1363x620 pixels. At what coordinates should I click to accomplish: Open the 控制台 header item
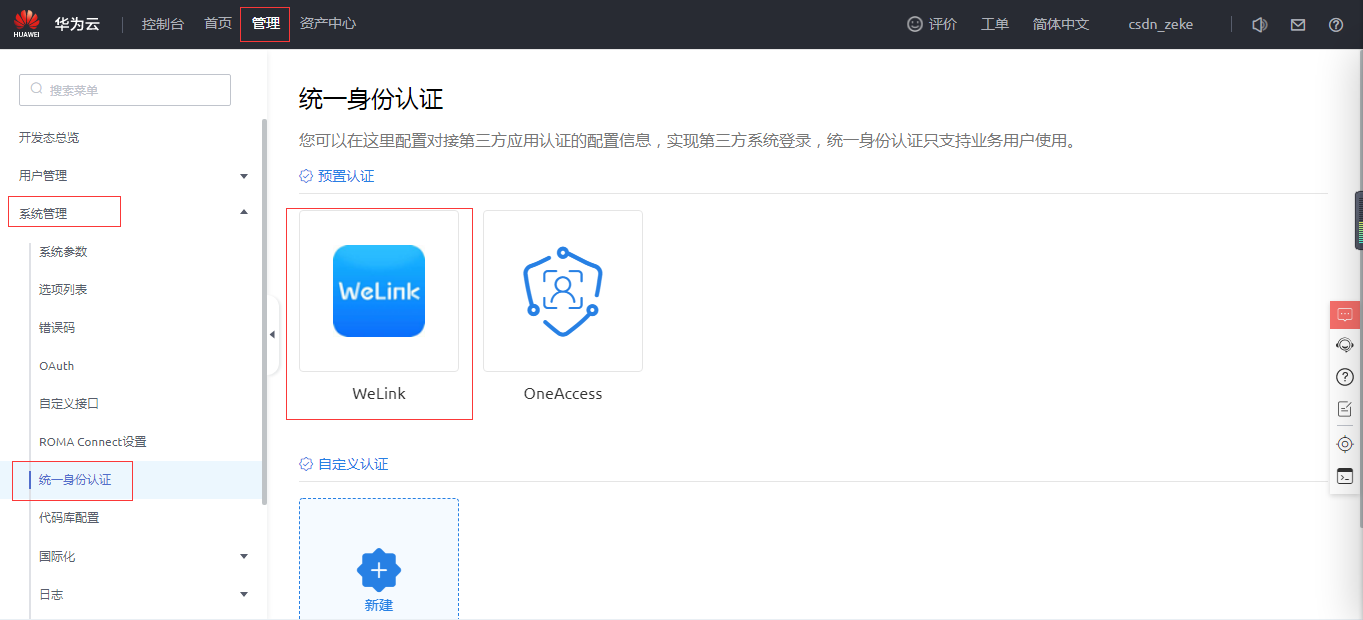163,24
